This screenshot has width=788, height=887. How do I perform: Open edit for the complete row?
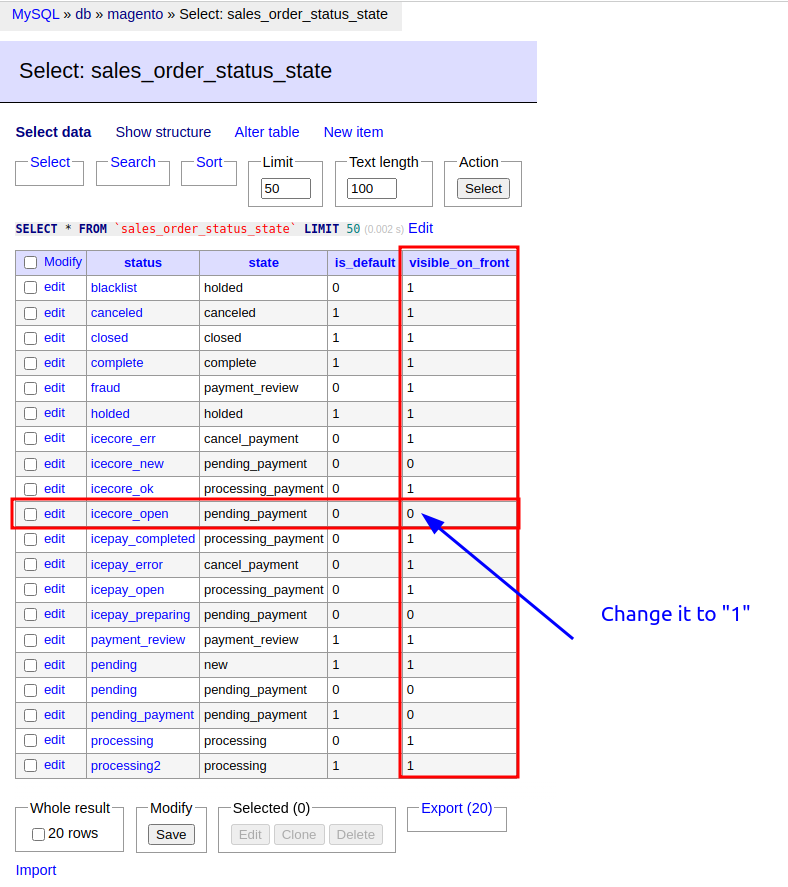(54, 363)
